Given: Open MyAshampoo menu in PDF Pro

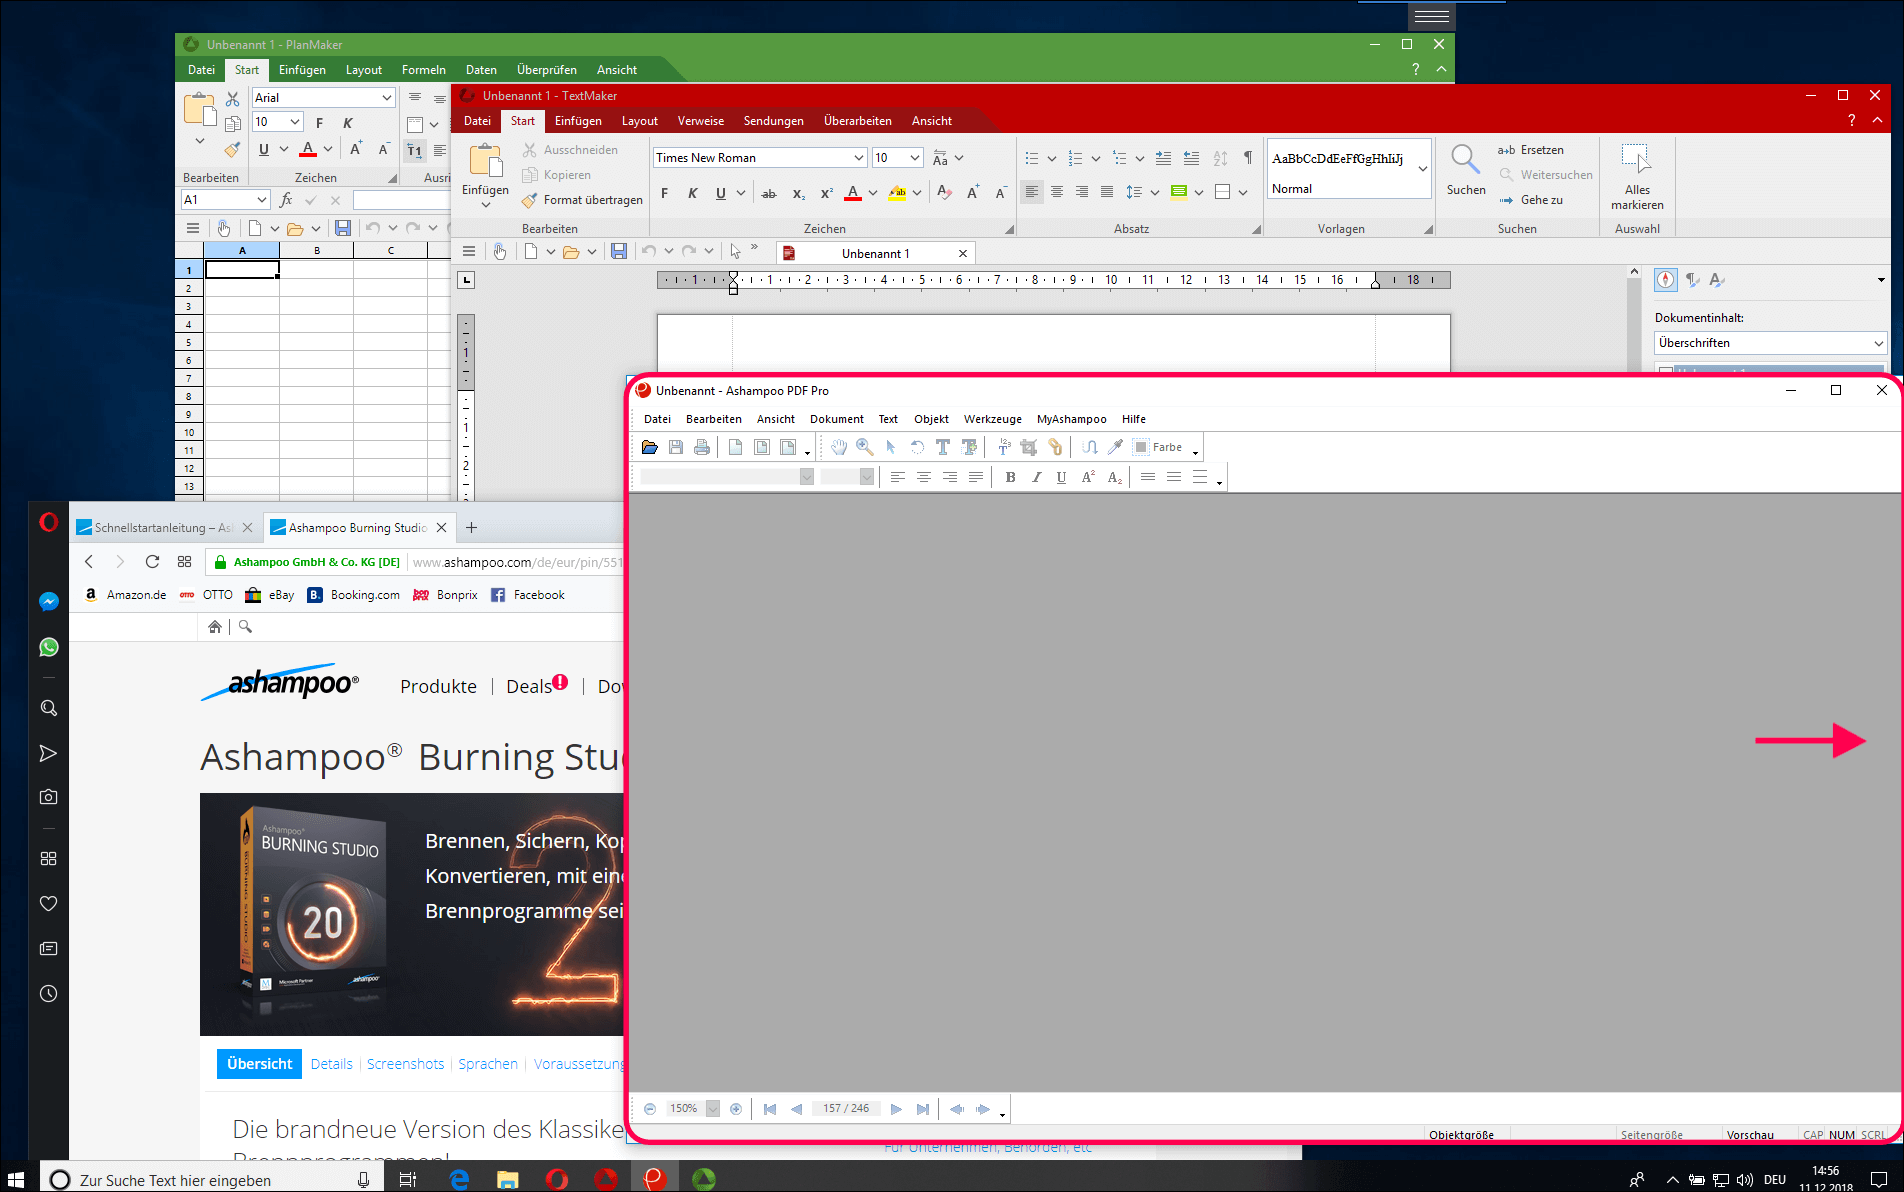Looking at the screenshot, I should 1071,419.
